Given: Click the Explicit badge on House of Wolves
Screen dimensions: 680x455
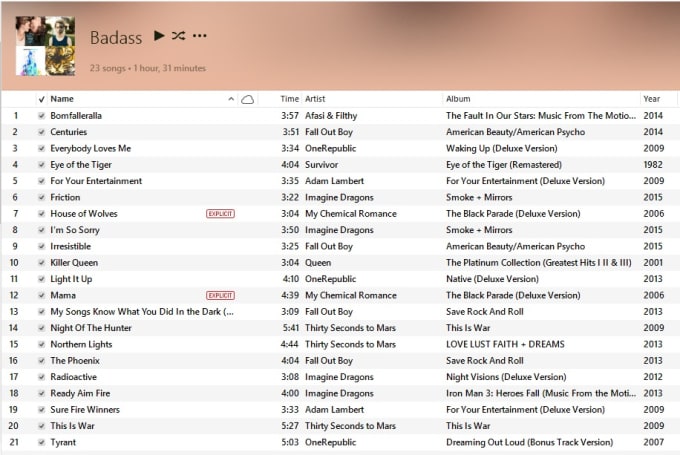Looking at the screenshot, I should (220, 214).
